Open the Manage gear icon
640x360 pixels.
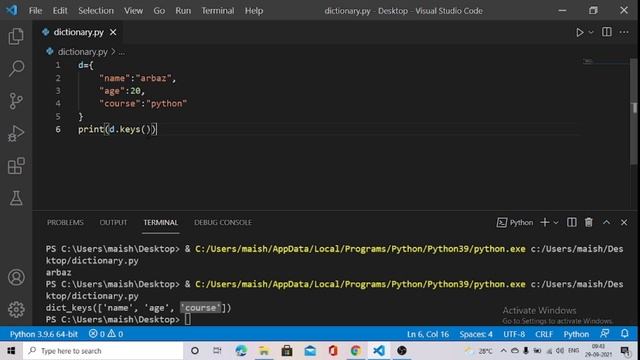(x=16, y=309)
